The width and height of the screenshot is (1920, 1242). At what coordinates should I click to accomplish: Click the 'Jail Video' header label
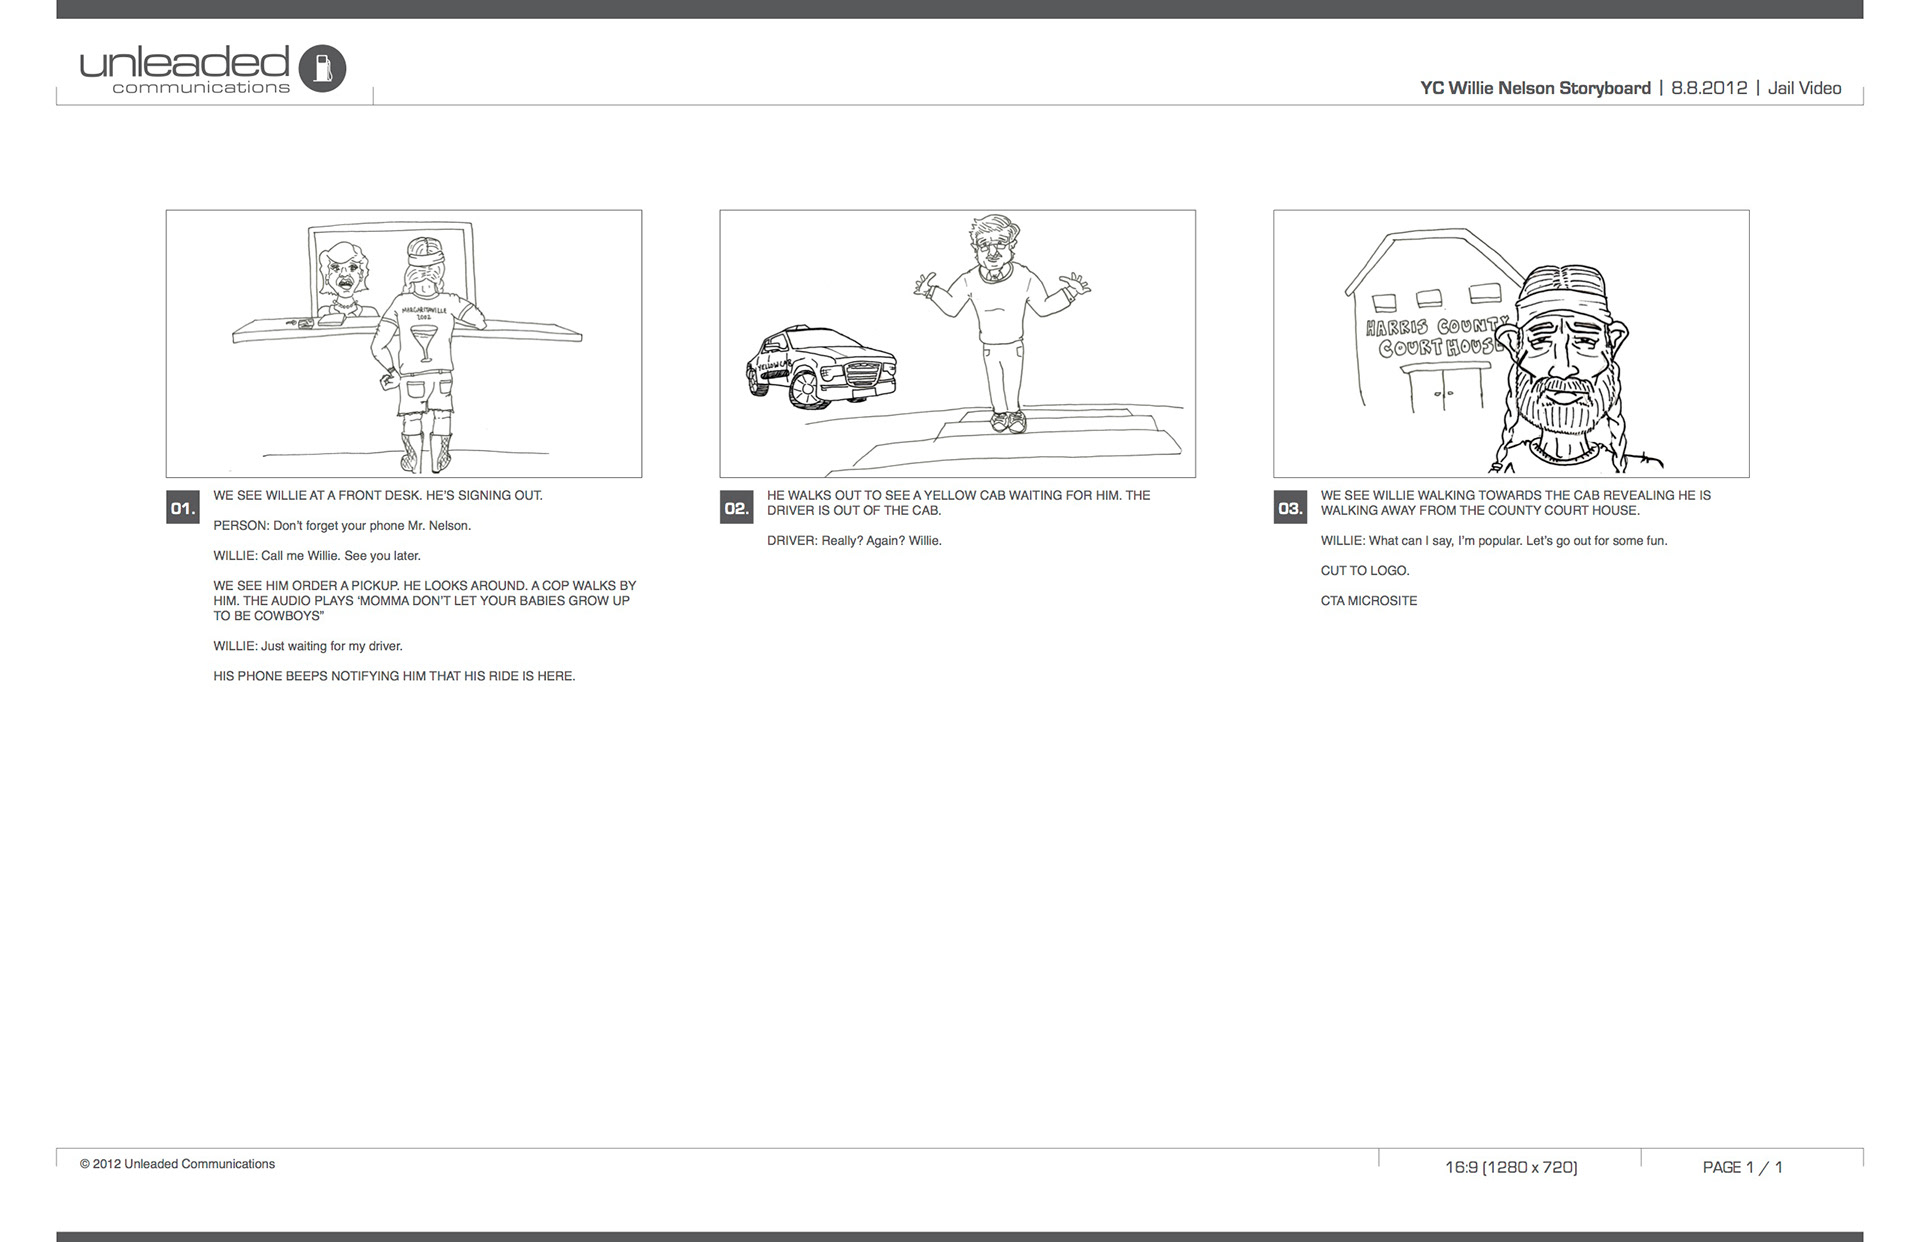point(1804,88)
